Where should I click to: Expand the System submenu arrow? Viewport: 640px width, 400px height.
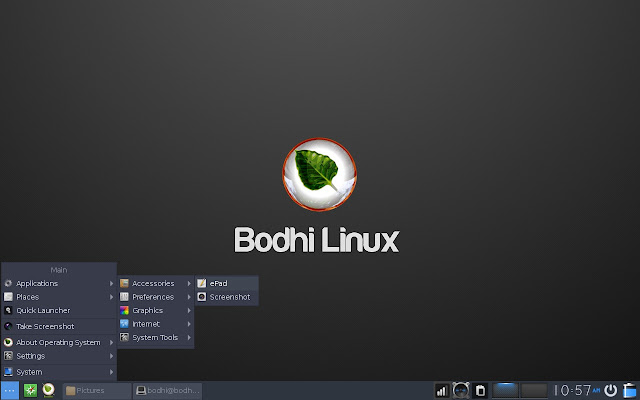[111, 372]
